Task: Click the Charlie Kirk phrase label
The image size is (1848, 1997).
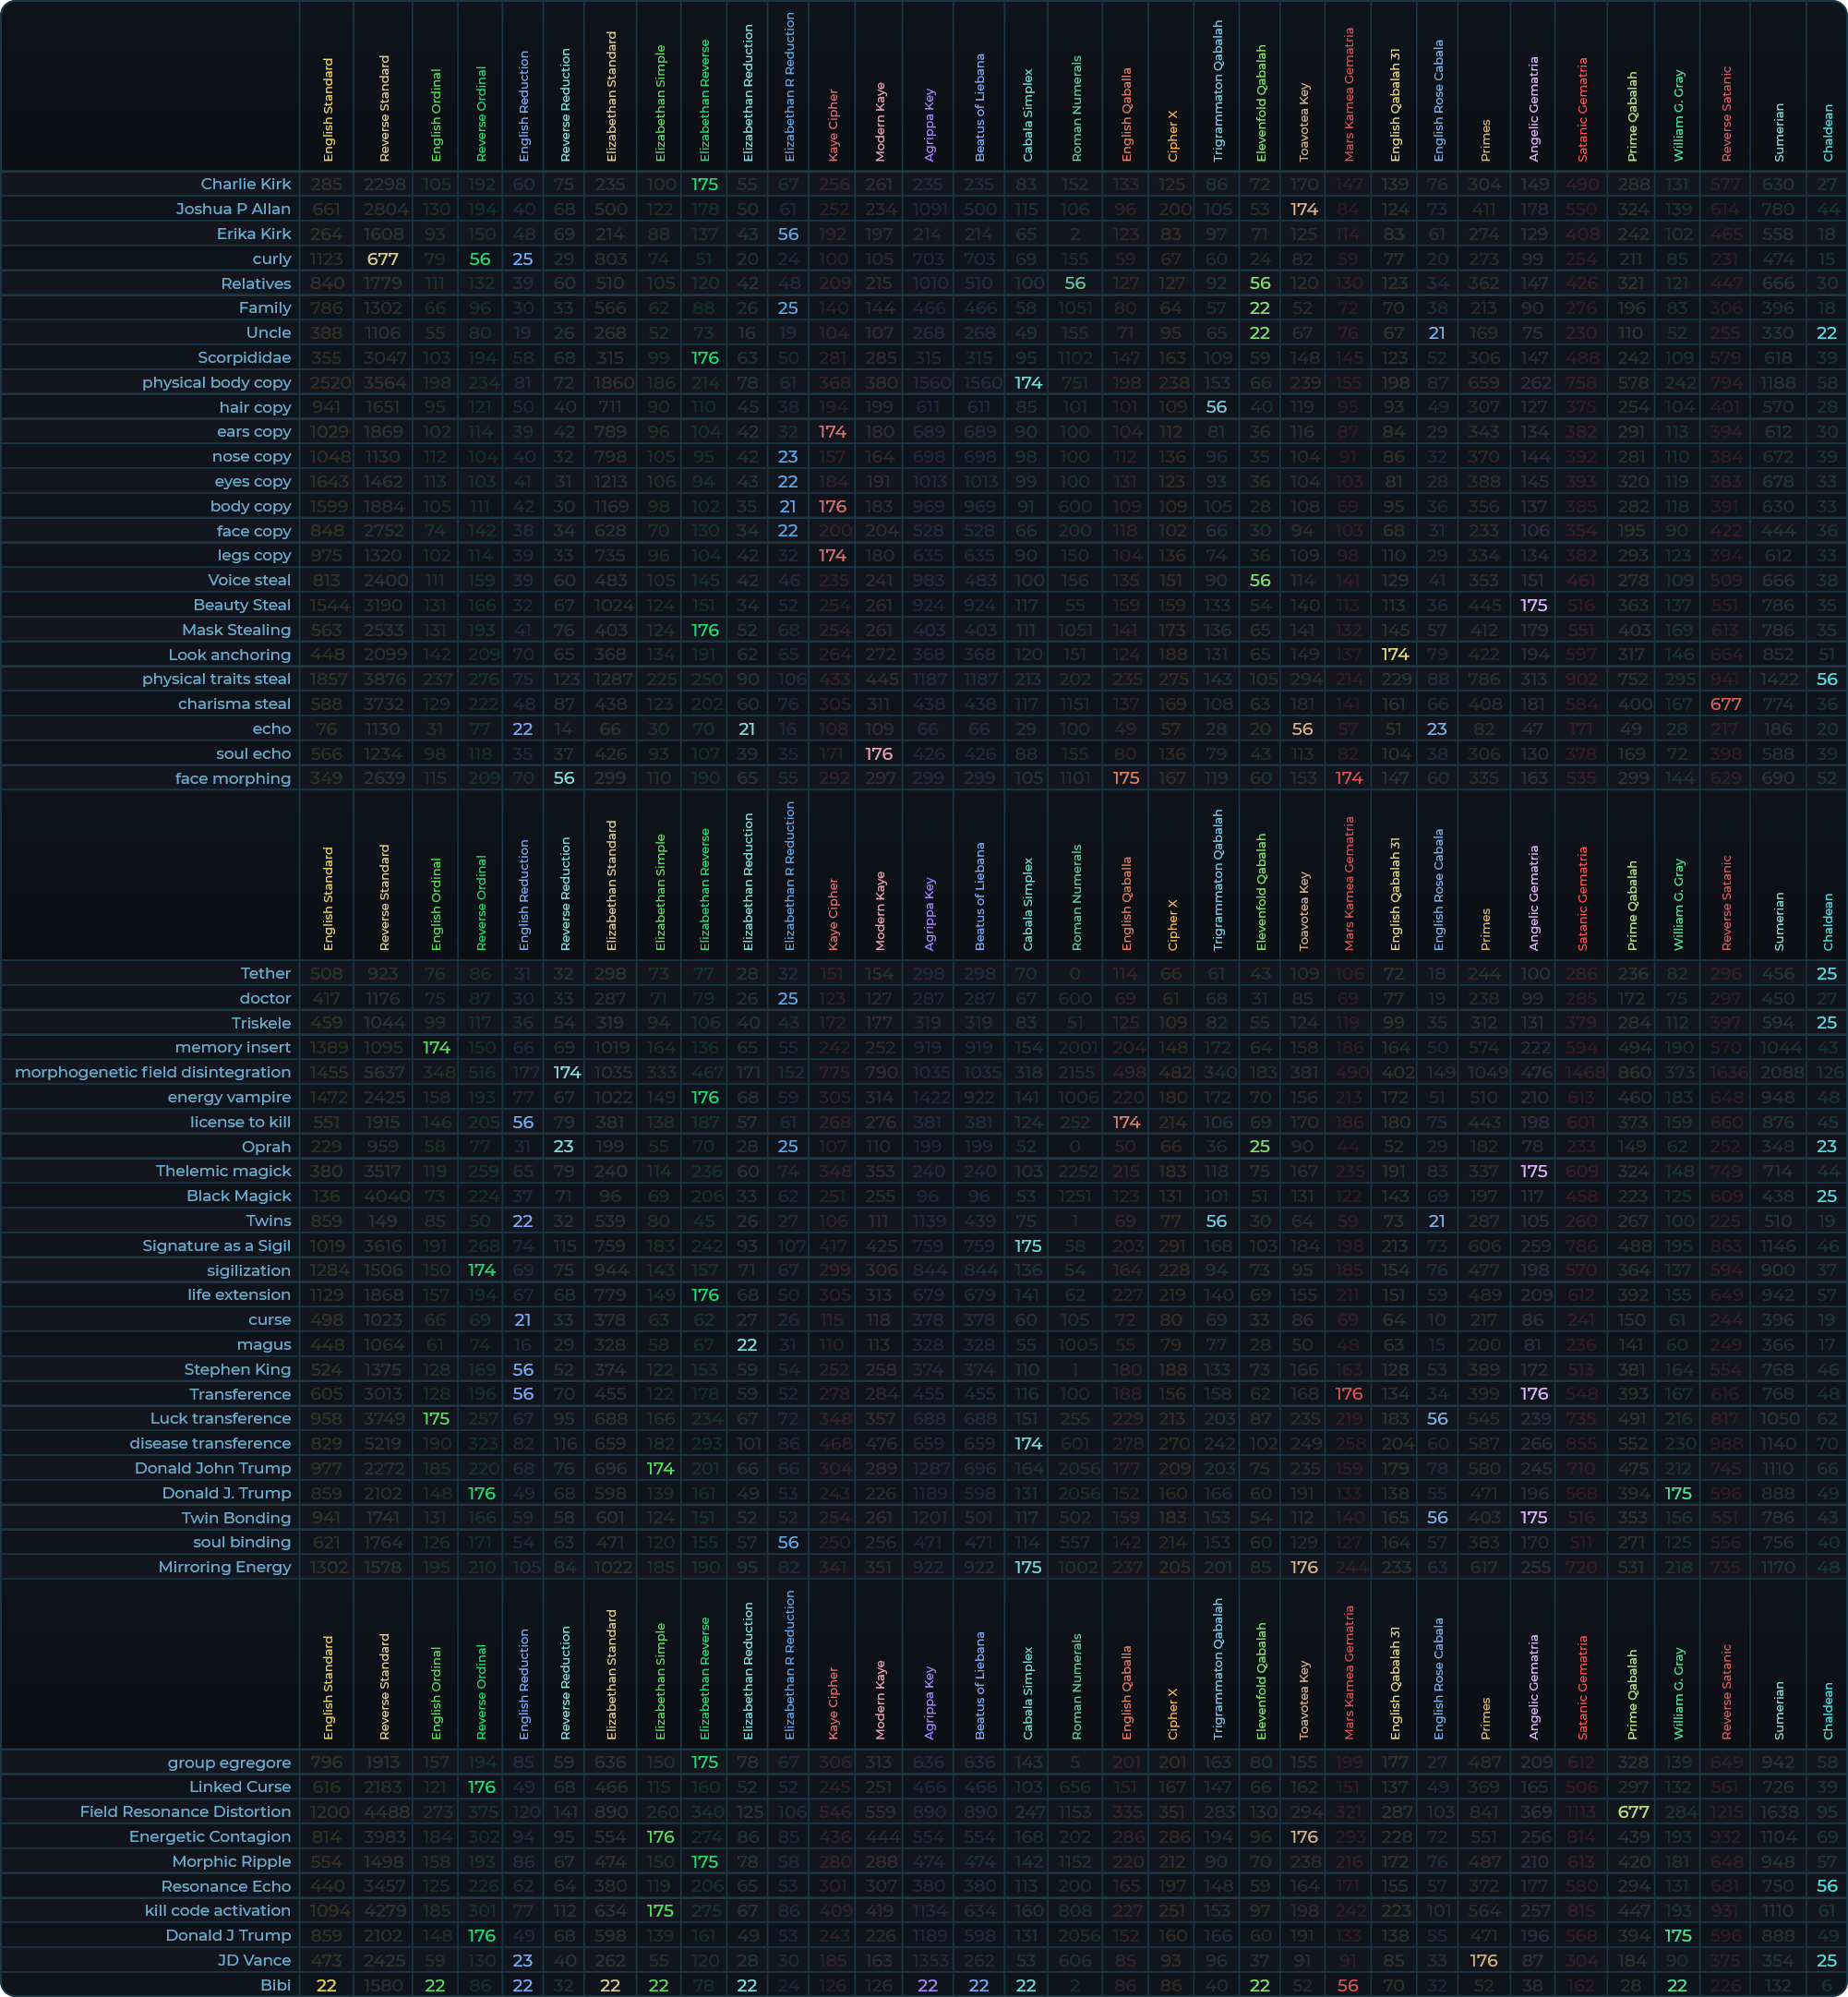Action: [245, 184]
